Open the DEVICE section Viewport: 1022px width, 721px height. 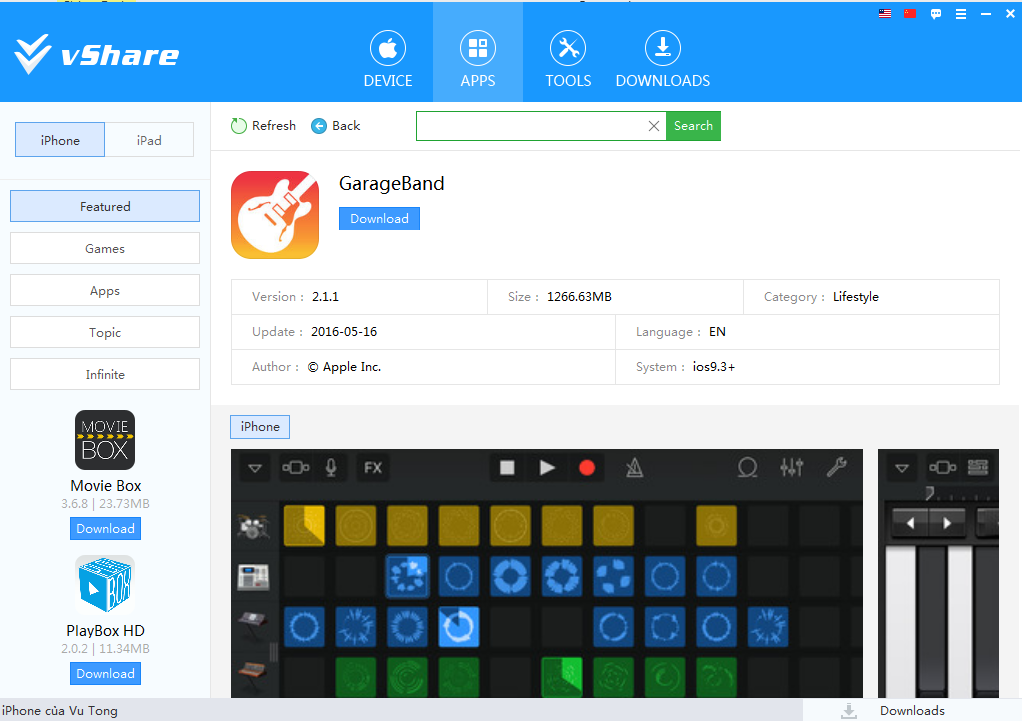click(x=388, y=60)
